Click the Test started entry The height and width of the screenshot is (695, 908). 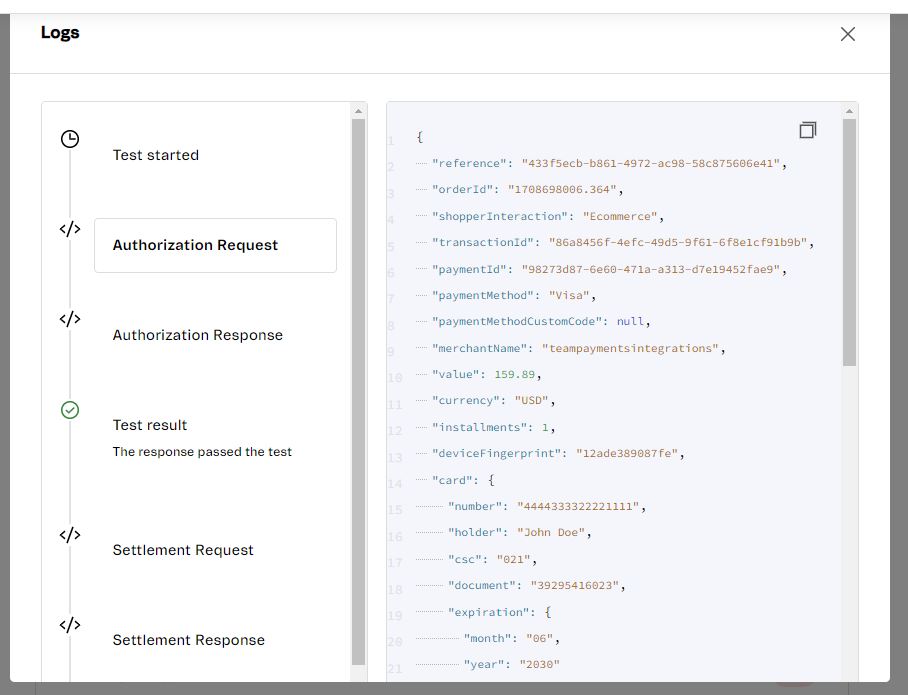tap(155, 154)
